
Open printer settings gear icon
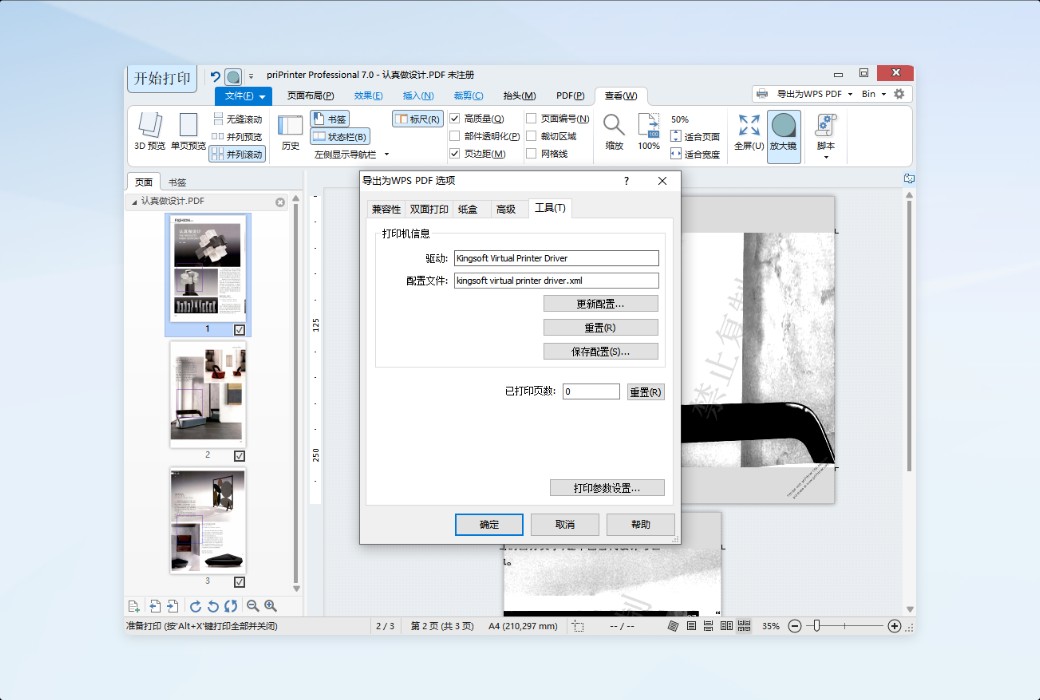(x=899, y=94)
